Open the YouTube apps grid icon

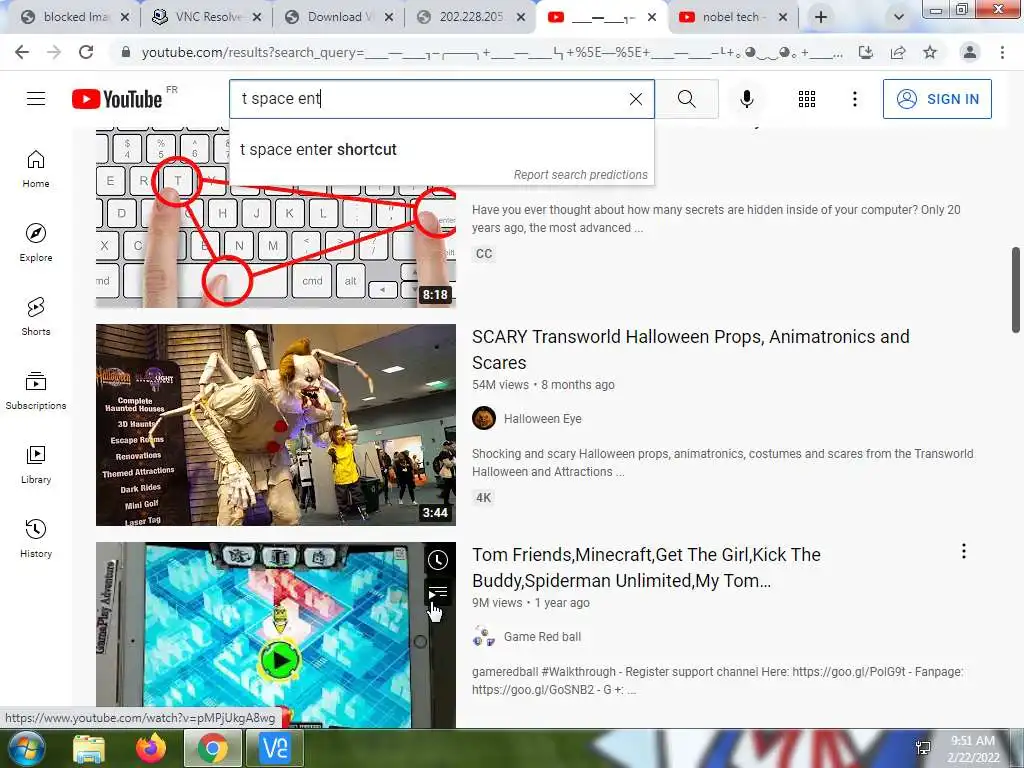(807, 99)
